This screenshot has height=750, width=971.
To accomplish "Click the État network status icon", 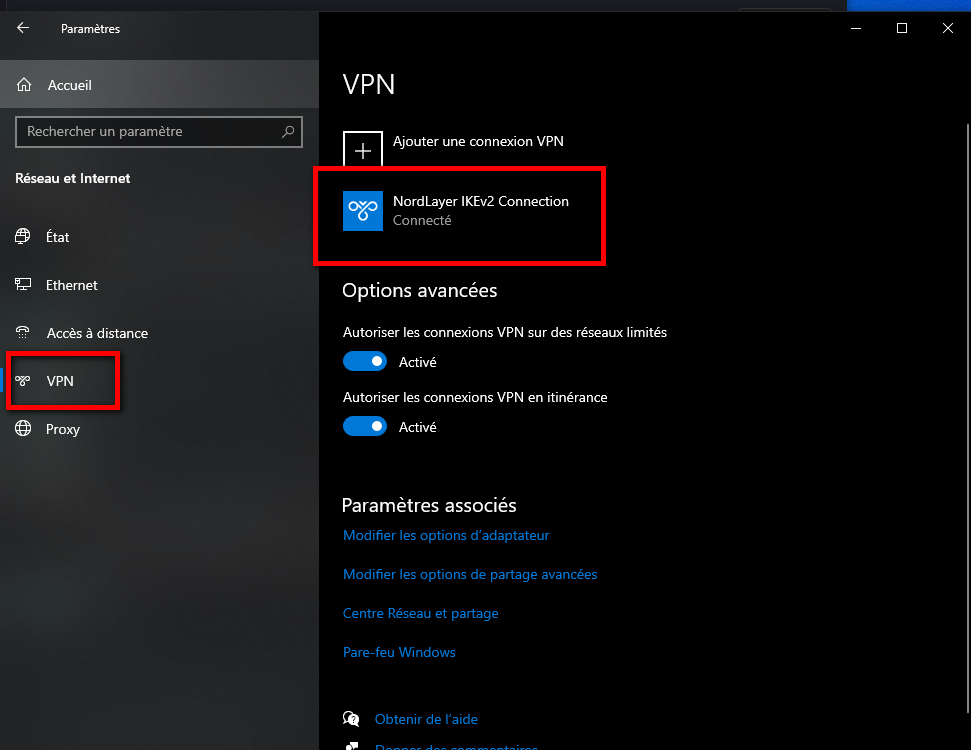I will 22,237.
